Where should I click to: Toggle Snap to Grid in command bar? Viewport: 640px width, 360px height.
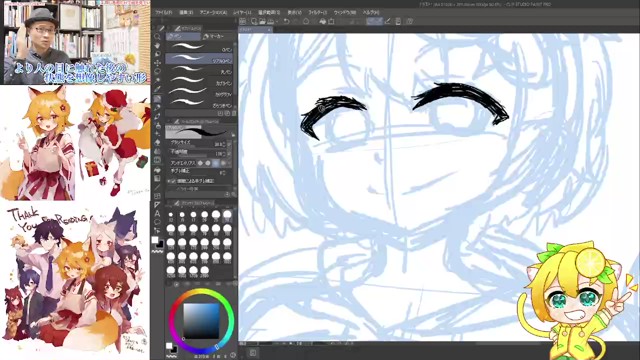click(x=388, y=21)
